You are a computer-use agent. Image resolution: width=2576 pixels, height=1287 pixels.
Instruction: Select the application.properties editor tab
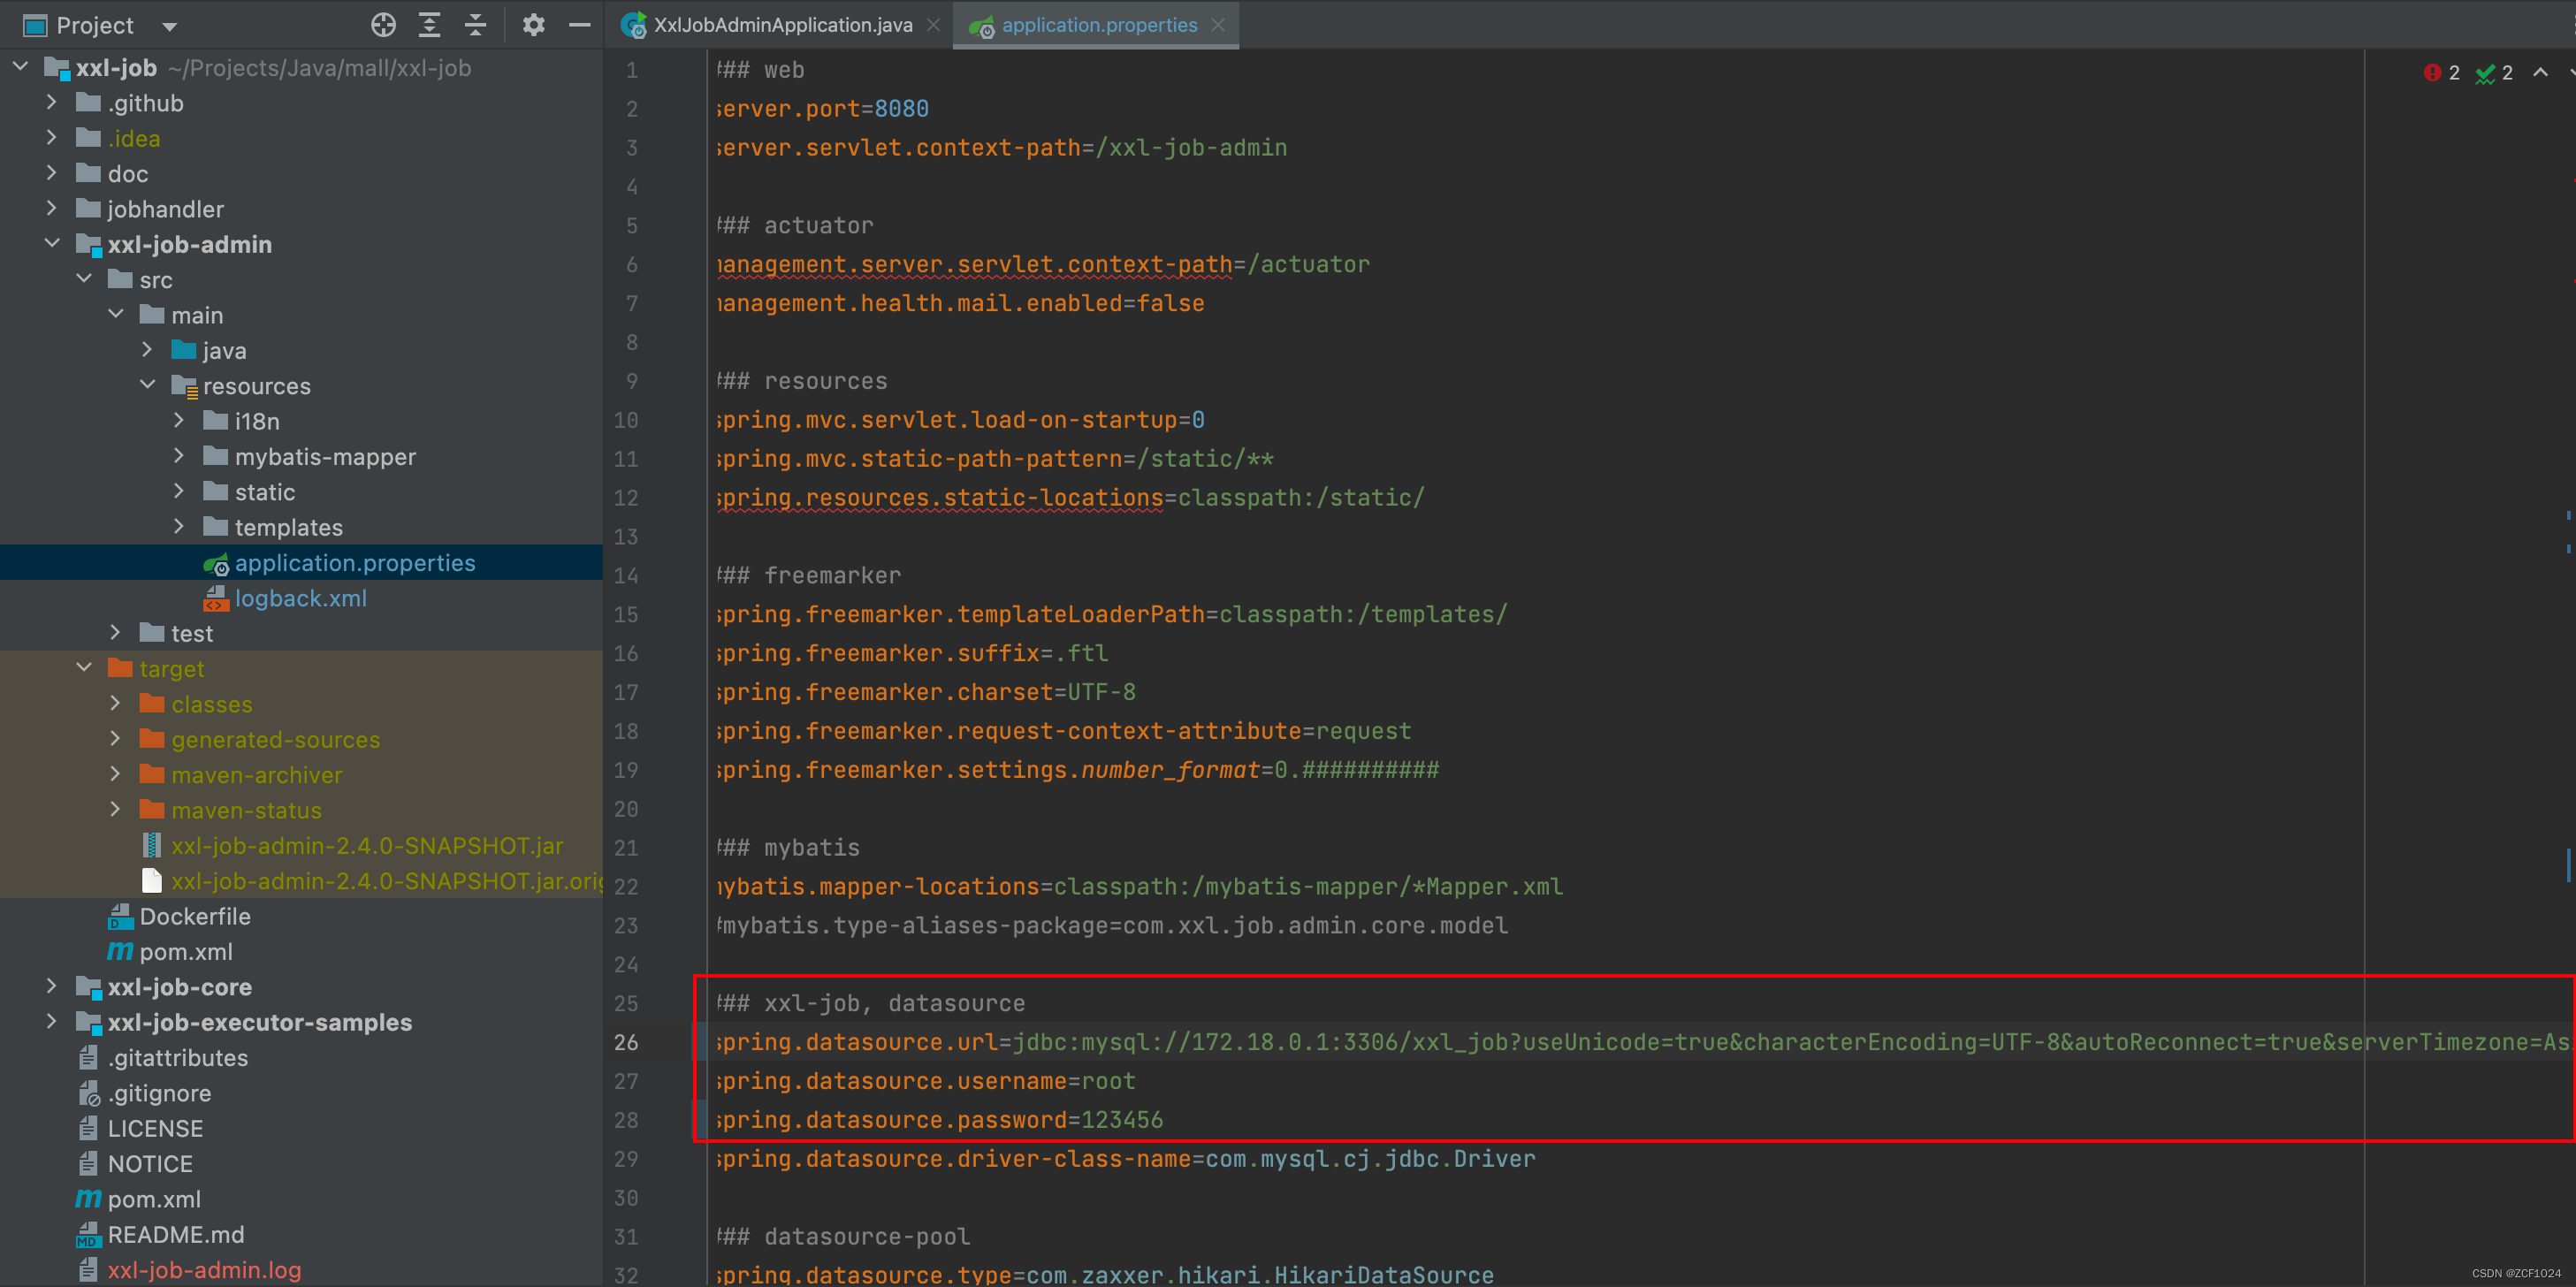point(1098,25)
